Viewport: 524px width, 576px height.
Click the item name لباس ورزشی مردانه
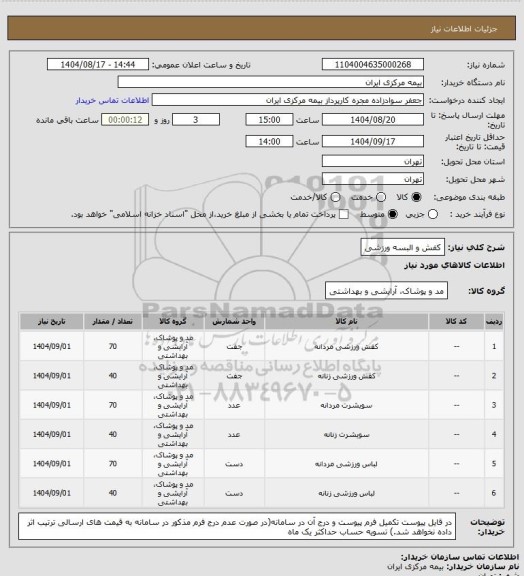coord(346,464)
